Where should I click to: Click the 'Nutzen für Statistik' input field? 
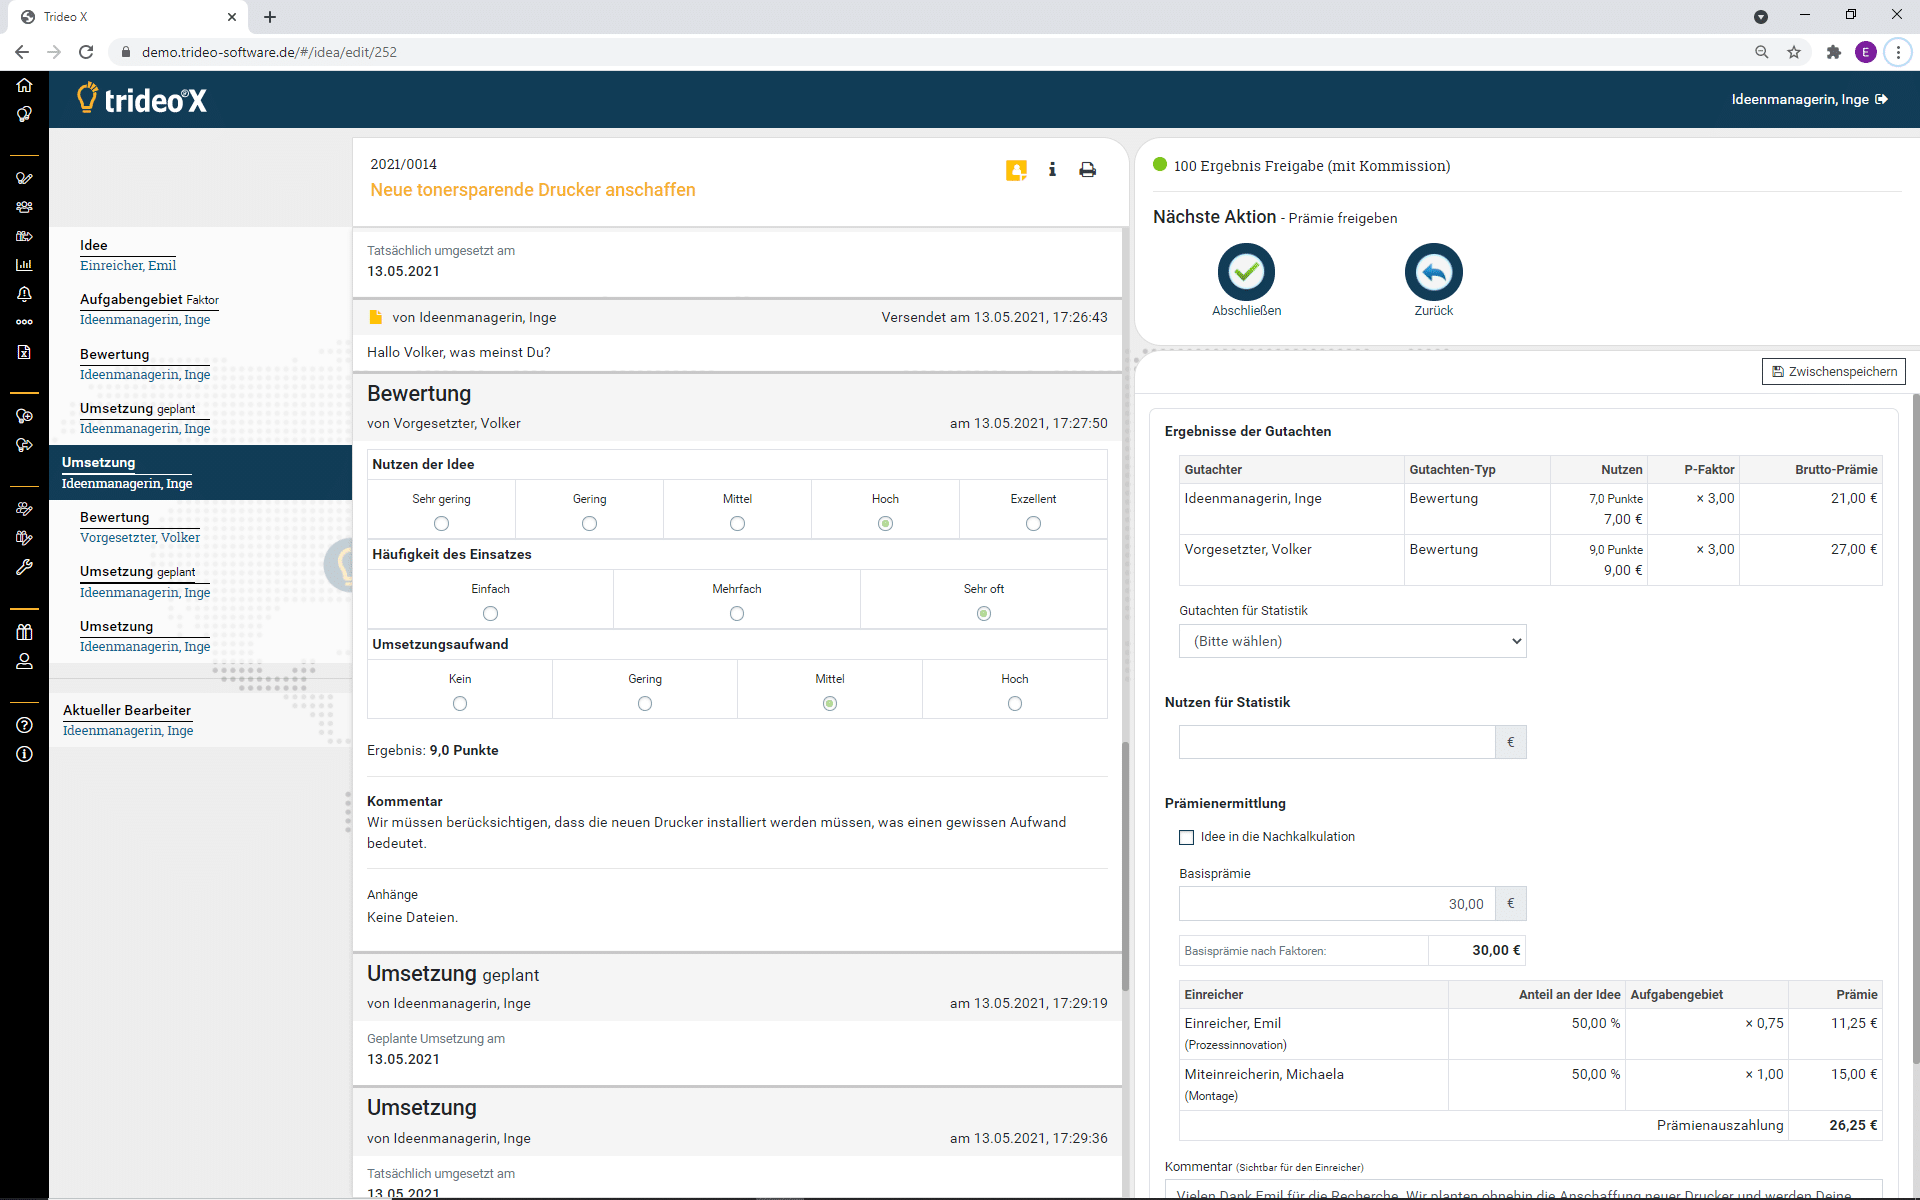coord(1337,742)
